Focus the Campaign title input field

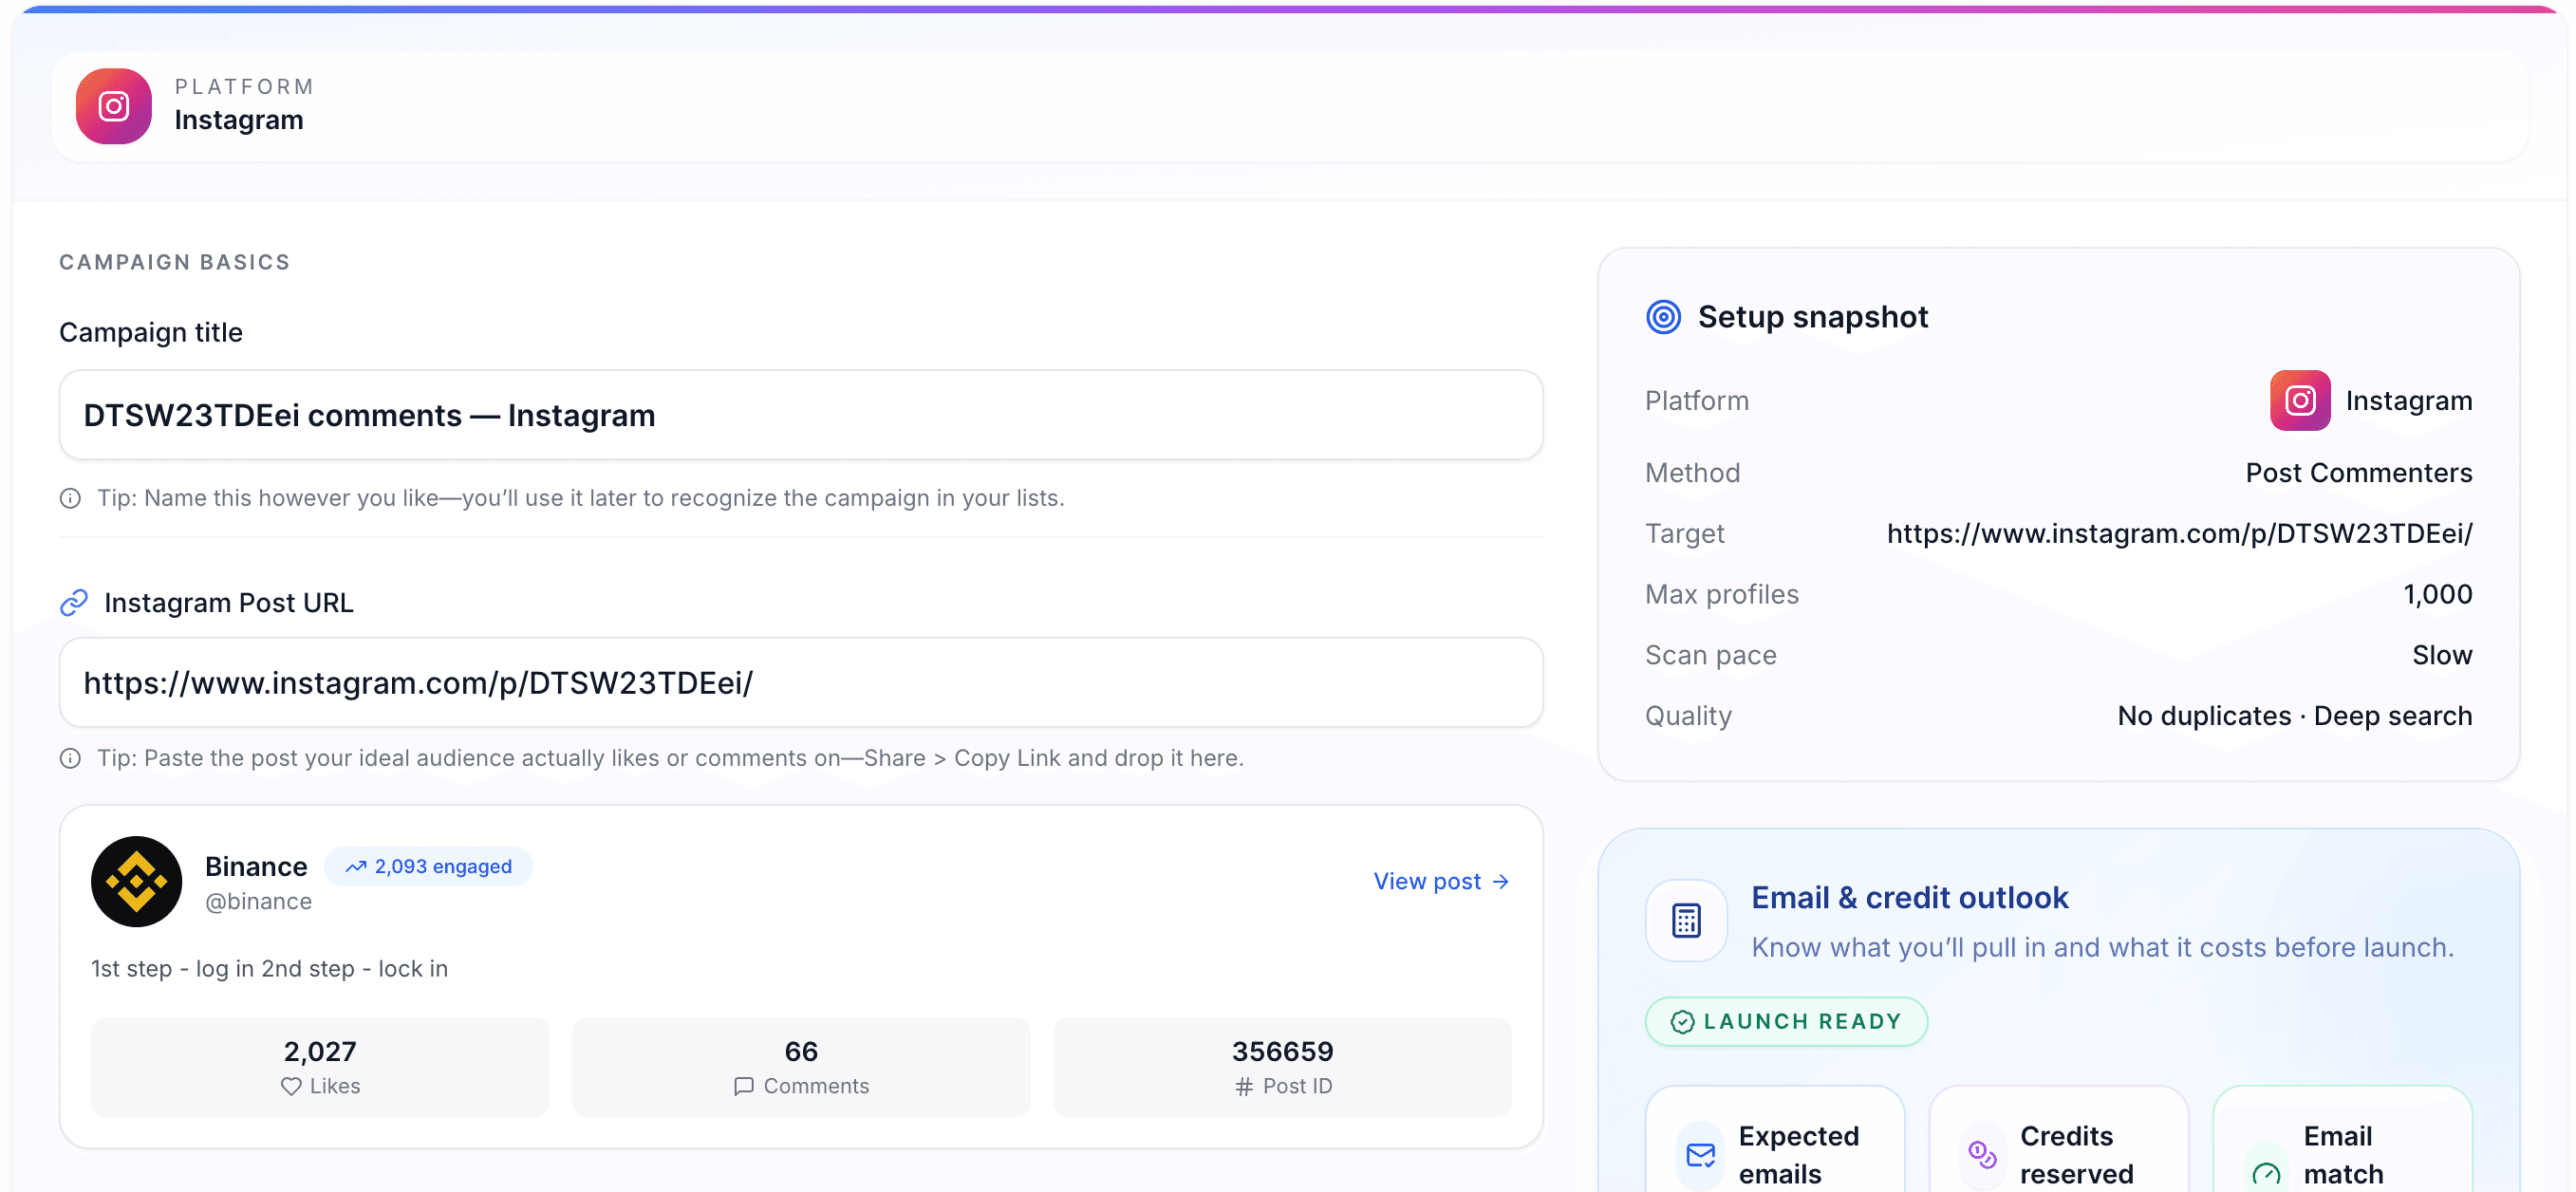coord(801,415)
